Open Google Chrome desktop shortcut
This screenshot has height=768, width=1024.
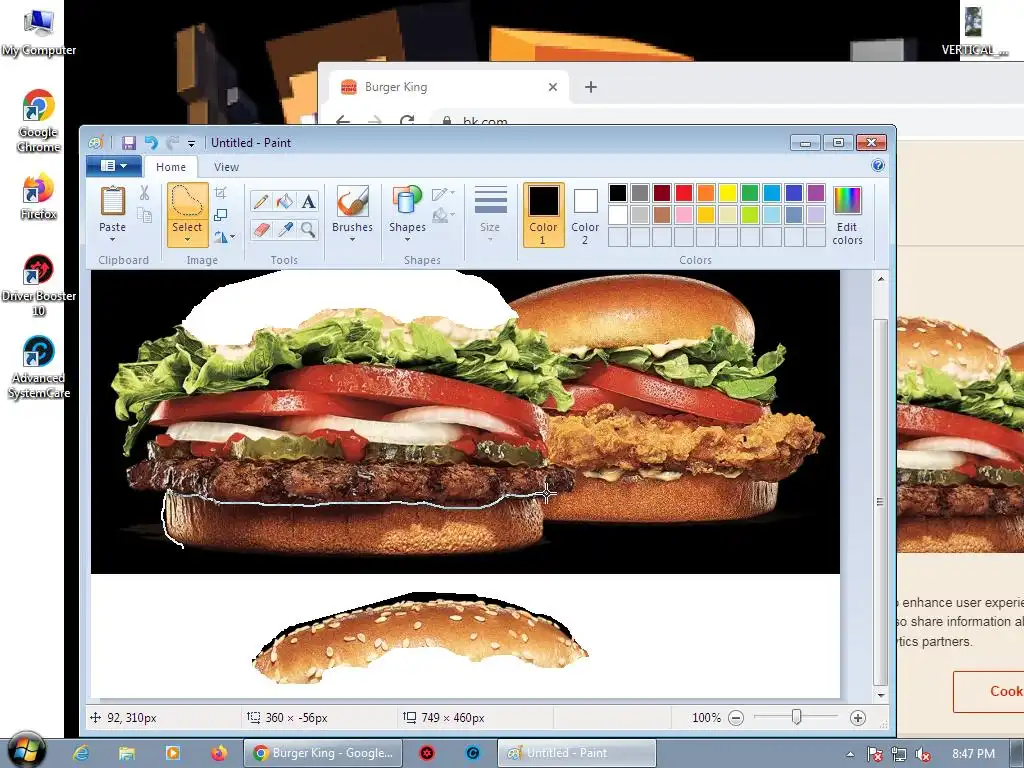[39, 121]
